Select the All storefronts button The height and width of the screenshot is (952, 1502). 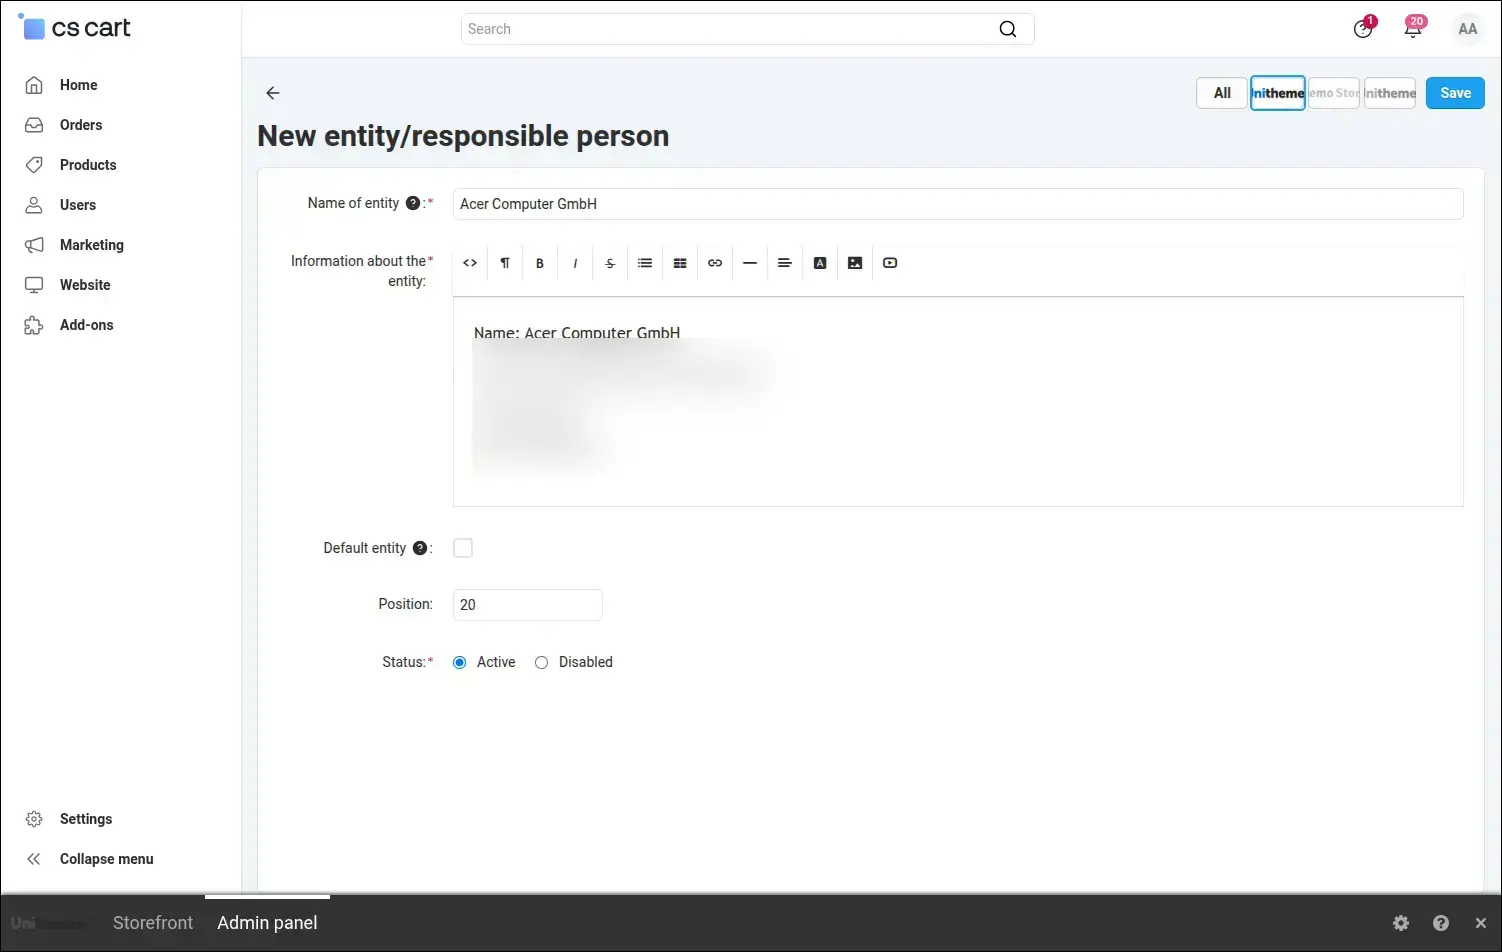pyautogui.click(x=1222, y=93)
